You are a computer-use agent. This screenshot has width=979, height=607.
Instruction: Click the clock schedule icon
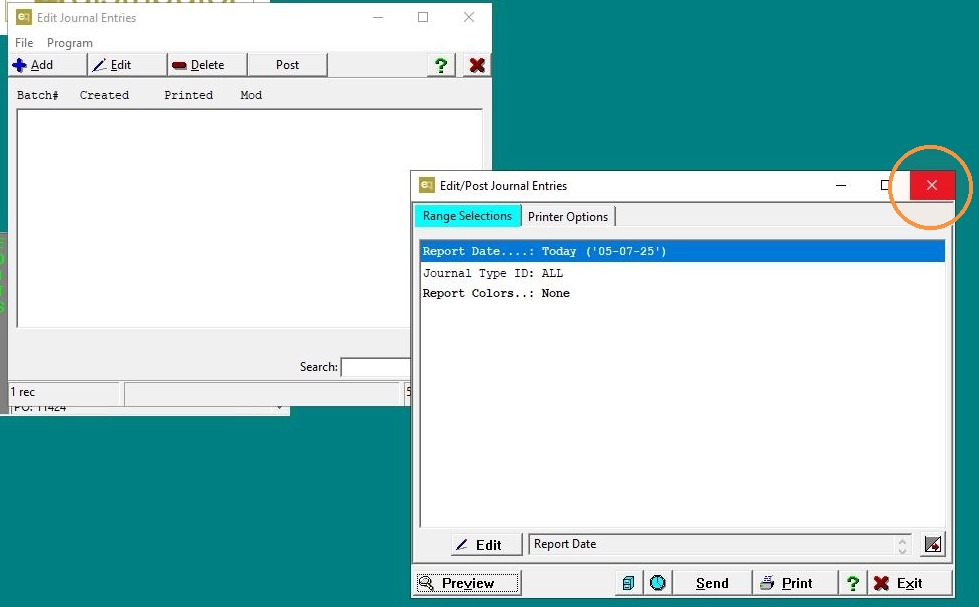click(657, 583)
